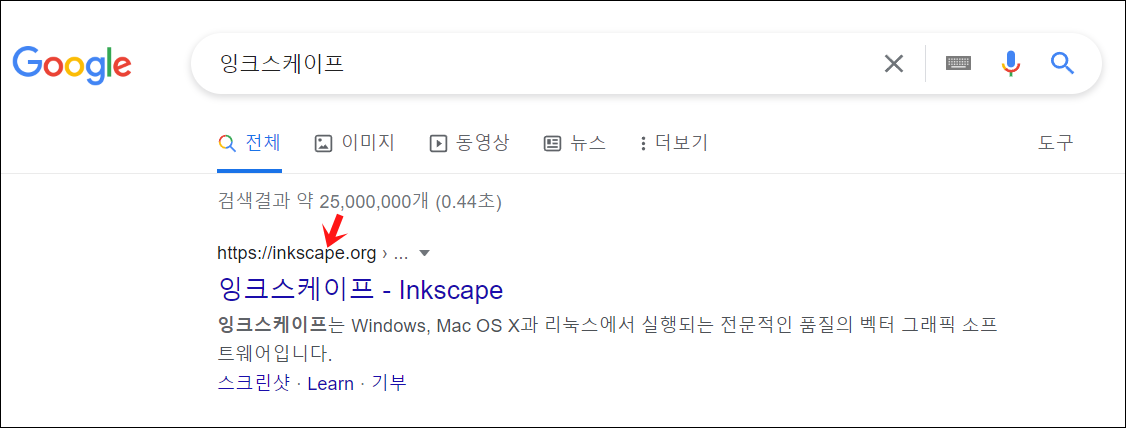Switch to the 뉴스 tab

(x=574, y=143)
